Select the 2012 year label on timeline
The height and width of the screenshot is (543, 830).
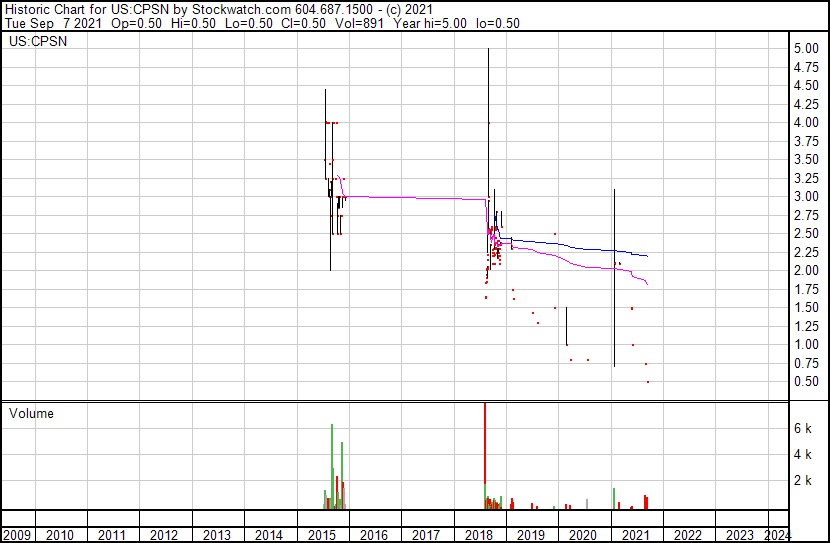[x=164, y=535]
